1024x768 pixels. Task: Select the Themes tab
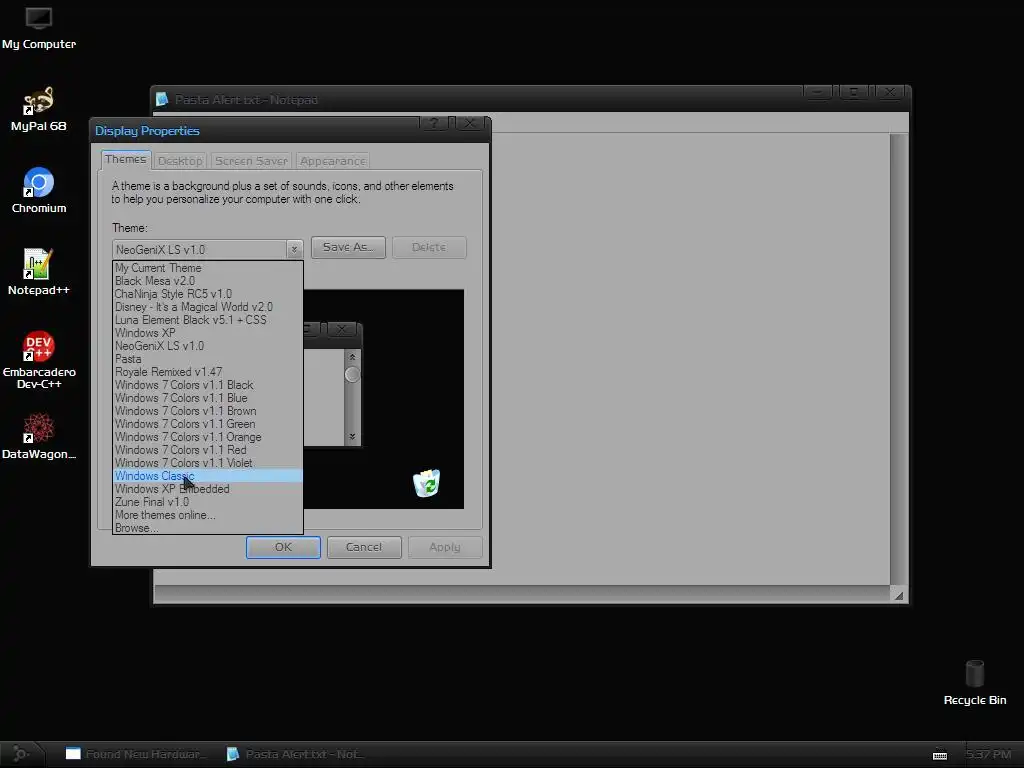click(125, 159)
